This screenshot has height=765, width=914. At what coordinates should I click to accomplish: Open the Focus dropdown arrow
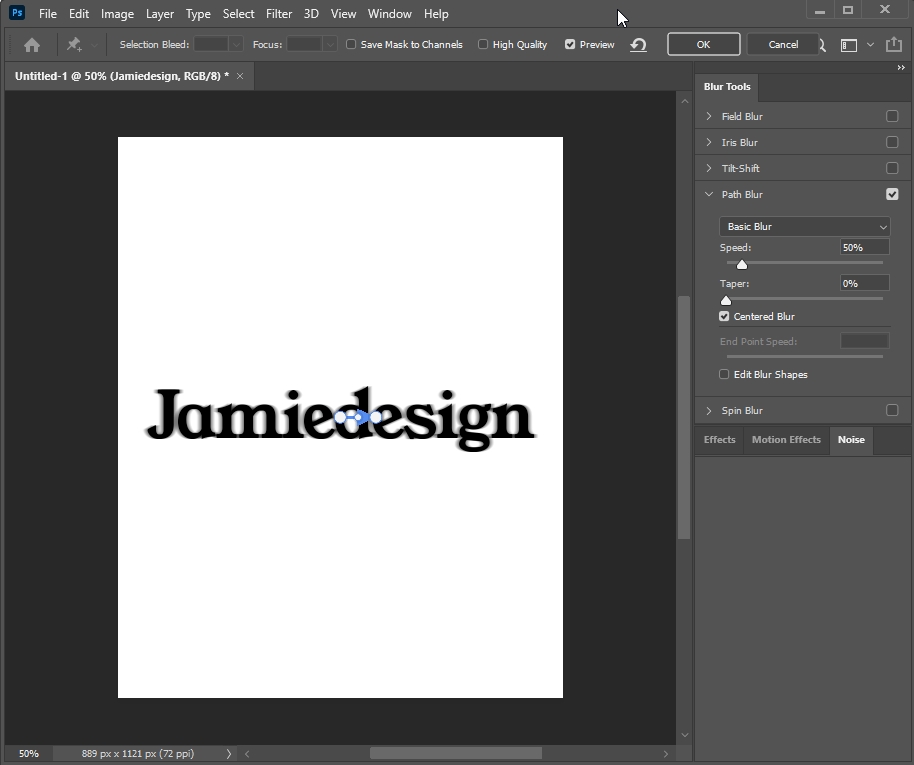pyautogui.click(x=330, y=44)
